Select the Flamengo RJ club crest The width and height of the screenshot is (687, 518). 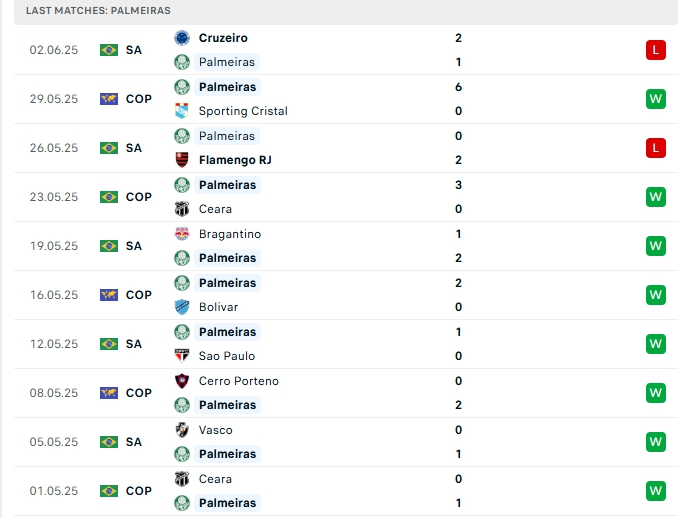(x=182, y=160)
